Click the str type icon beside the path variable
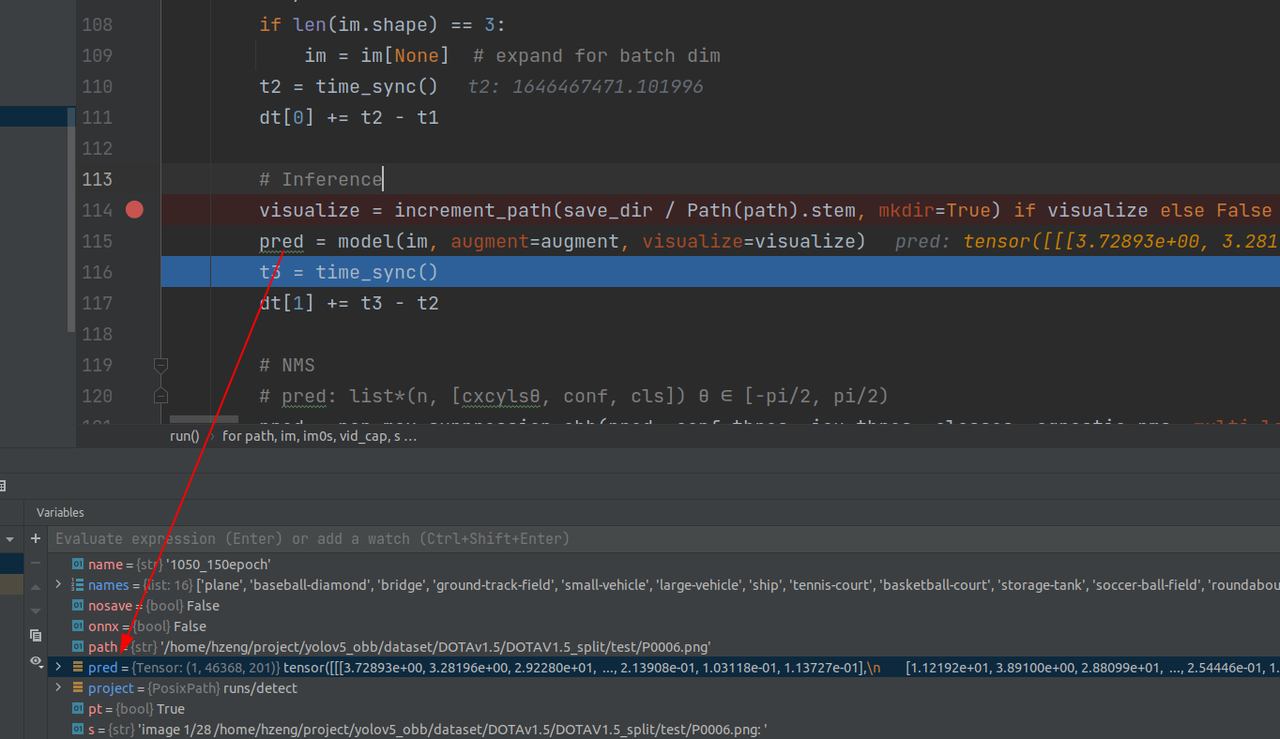 [78, 647]
